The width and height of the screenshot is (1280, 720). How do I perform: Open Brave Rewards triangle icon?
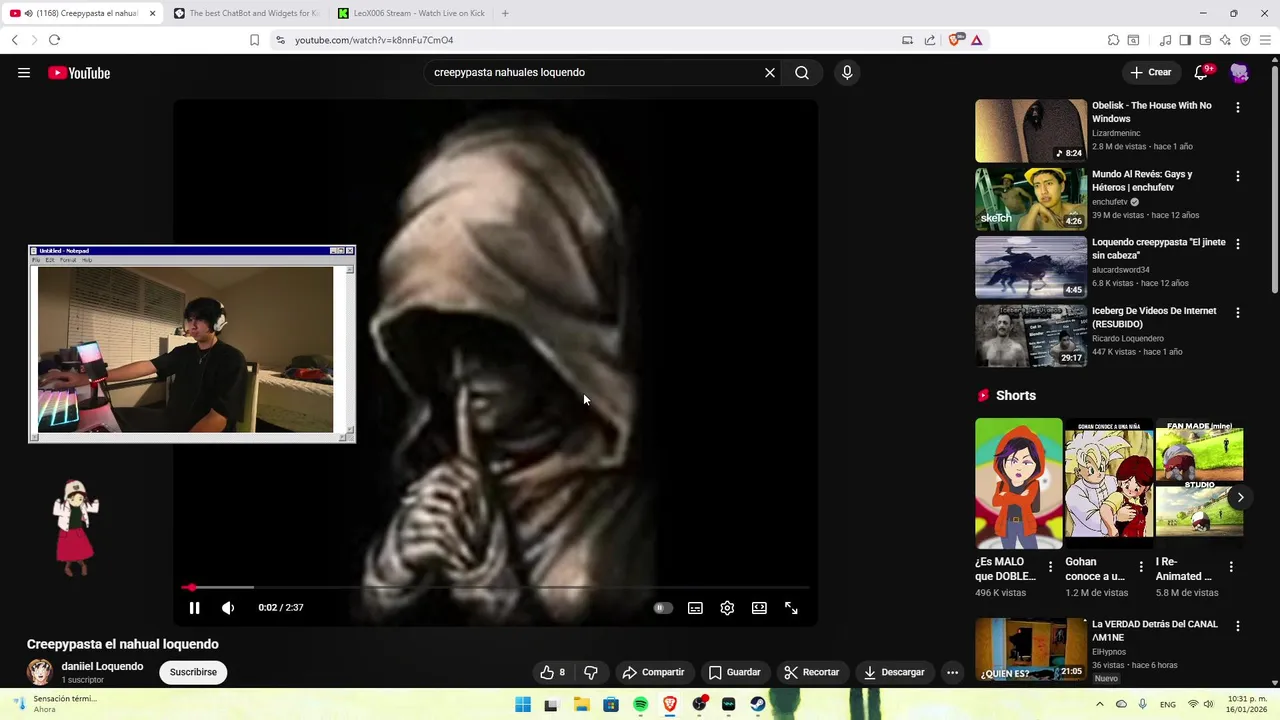(976, 40)
